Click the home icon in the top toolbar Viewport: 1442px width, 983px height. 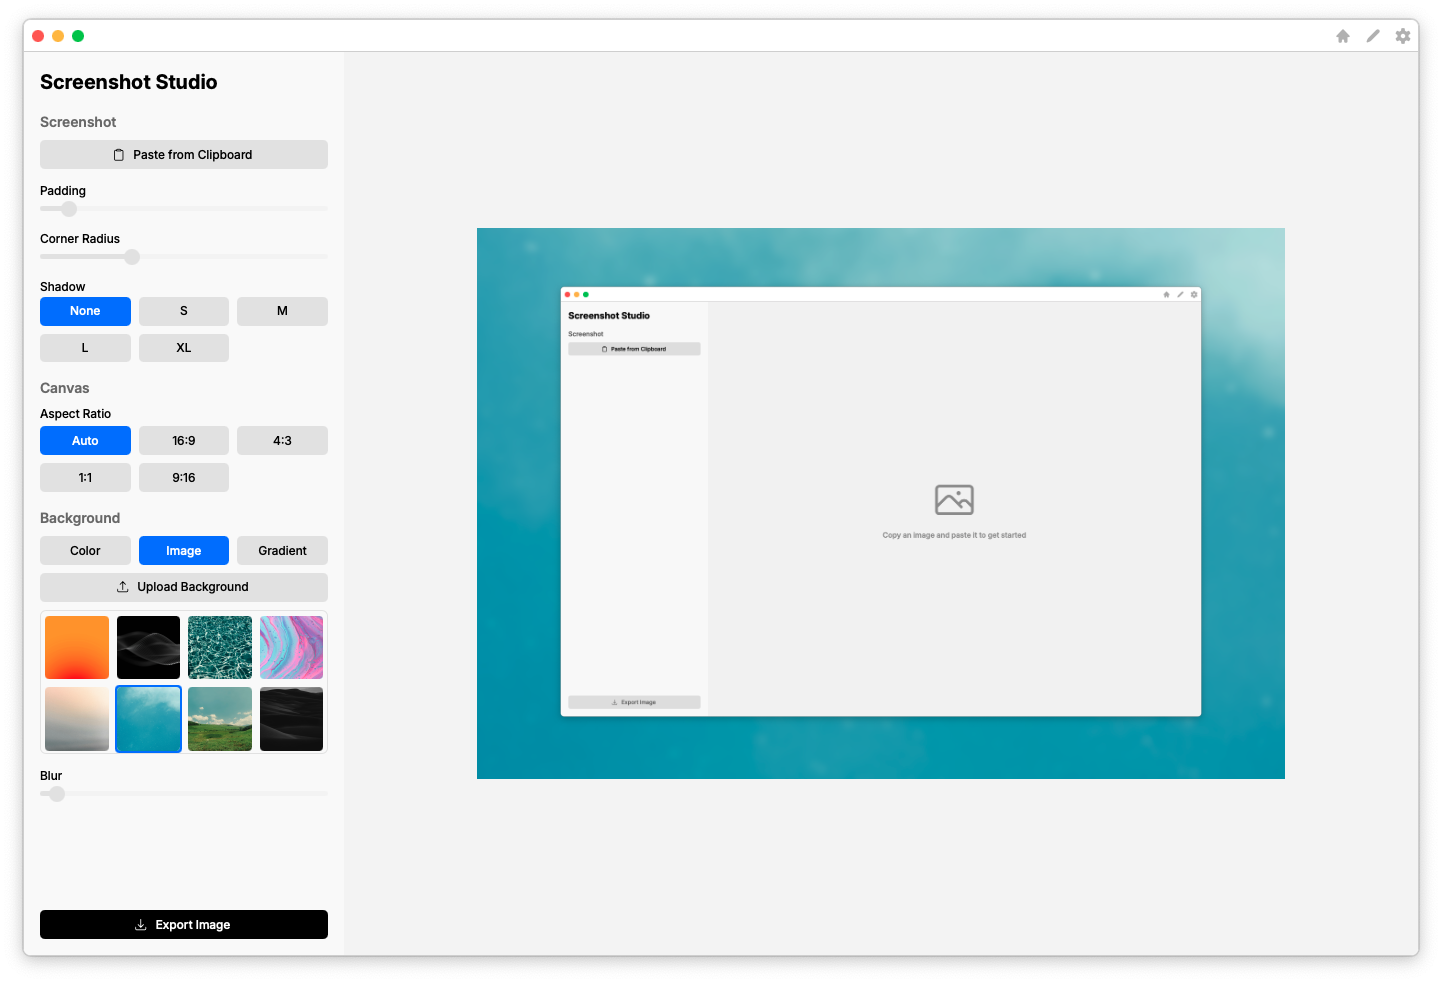point(1342,35)
